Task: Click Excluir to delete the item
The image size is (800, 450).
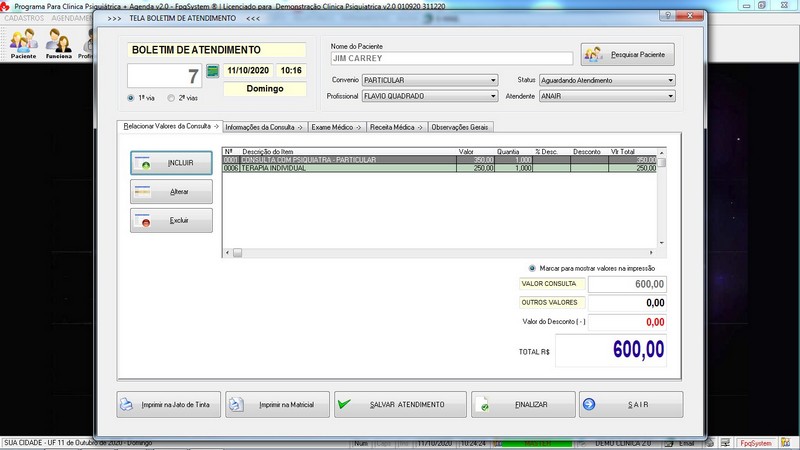Action: (171, 220)
